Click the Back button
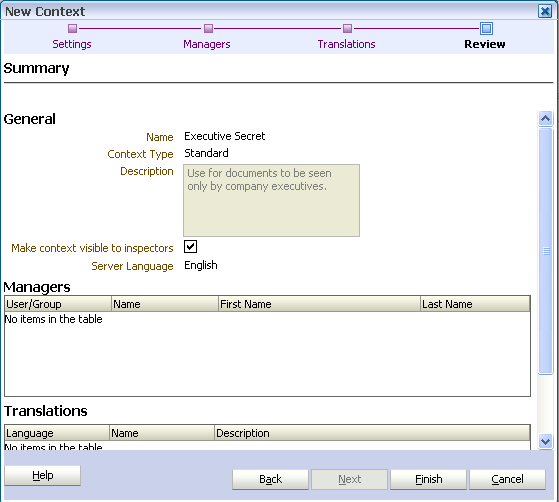This screenshot has height=502, width=559. (270, 479)
